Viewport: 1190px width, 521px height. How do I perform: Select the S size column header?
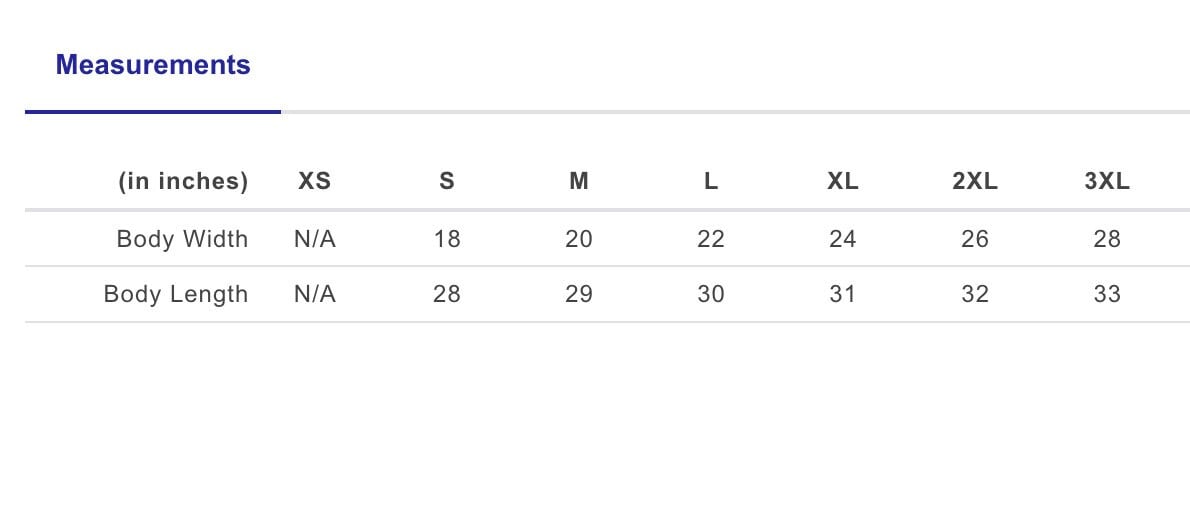(447, 181)
